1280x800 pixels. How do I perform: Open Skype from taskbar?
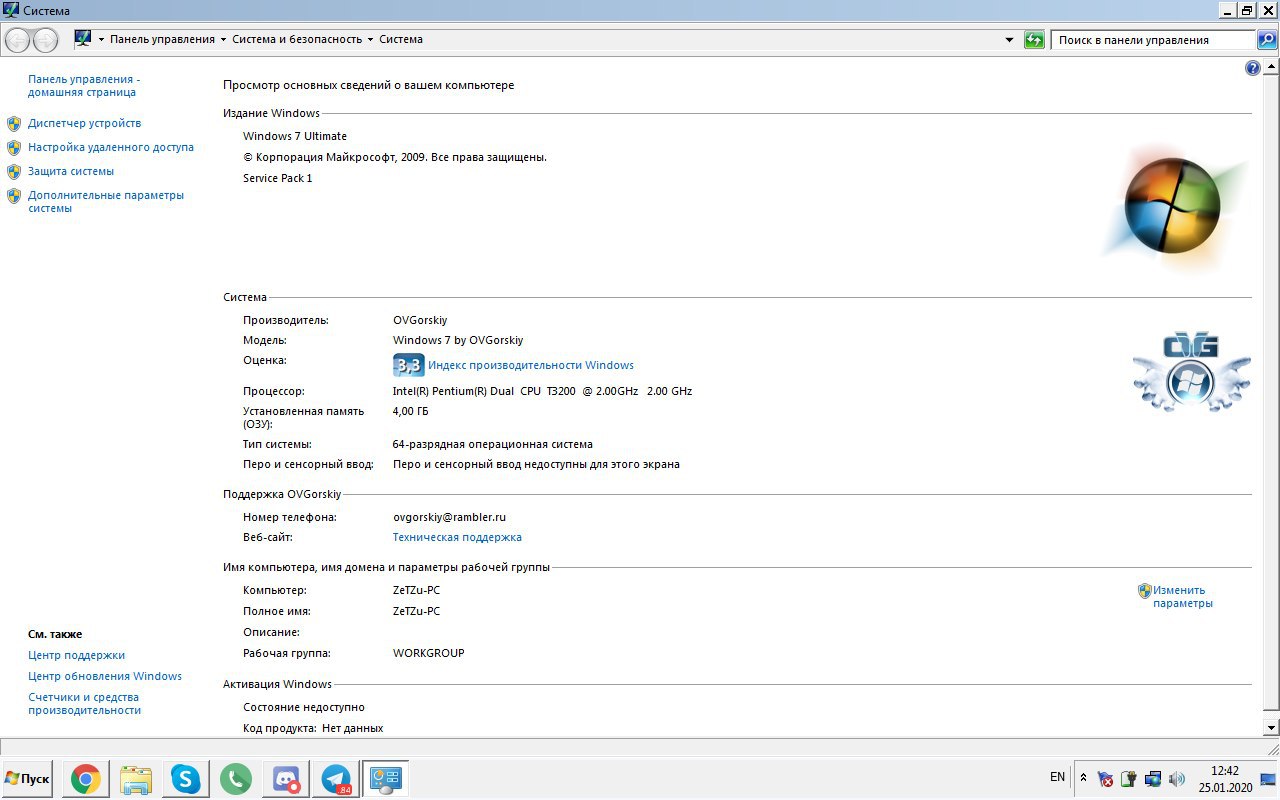[185, 779]
